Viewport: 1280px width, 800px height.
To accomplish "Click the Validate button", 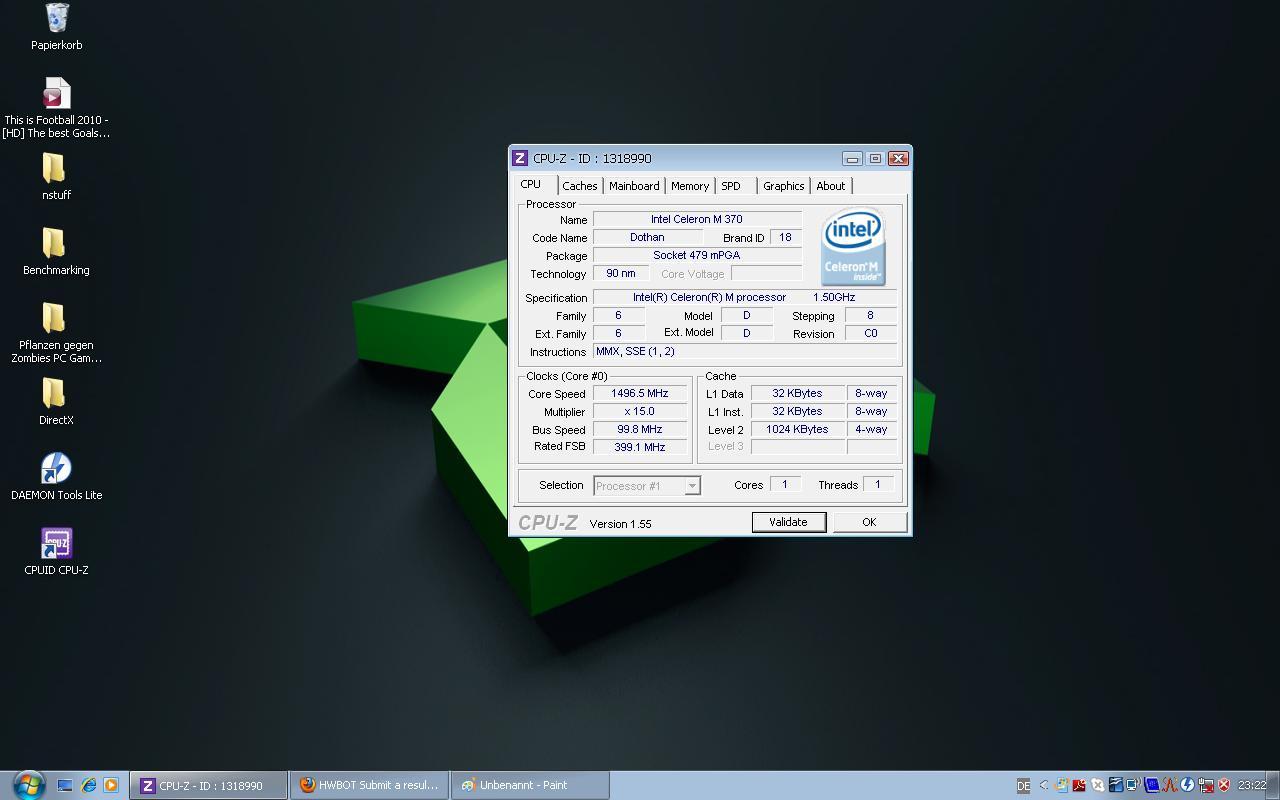I will point(788,522).
